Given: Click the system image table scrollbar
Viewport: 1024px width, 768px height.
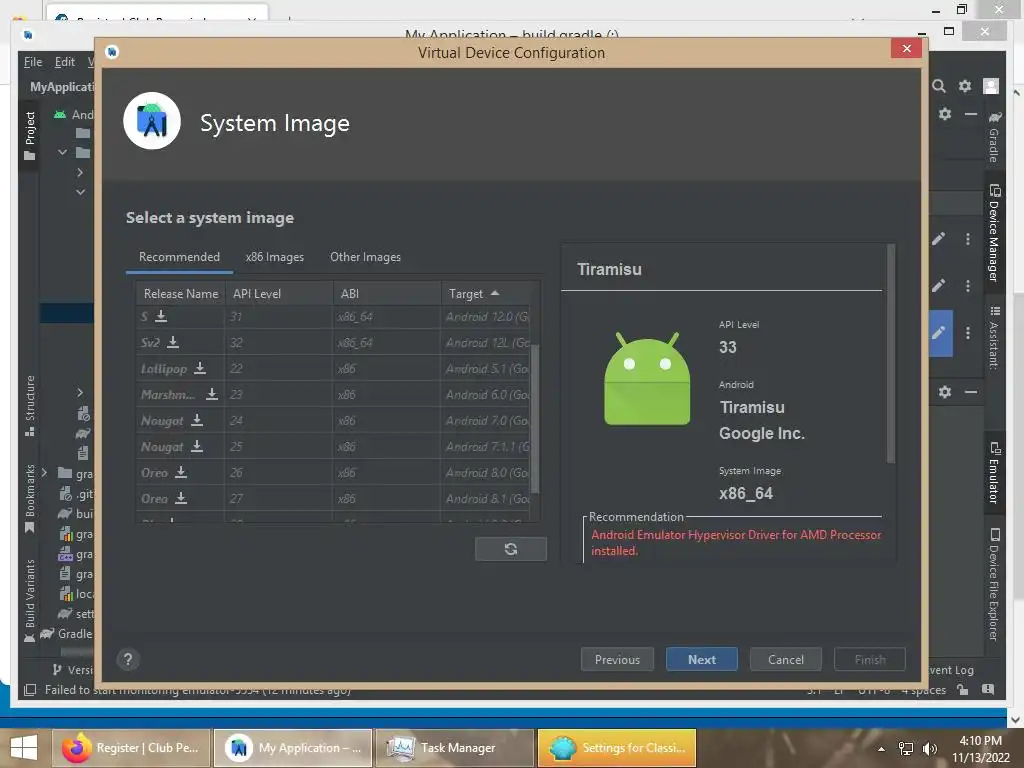Looking at the screenshot, I should pyautogui.click(x=535, y=418).
